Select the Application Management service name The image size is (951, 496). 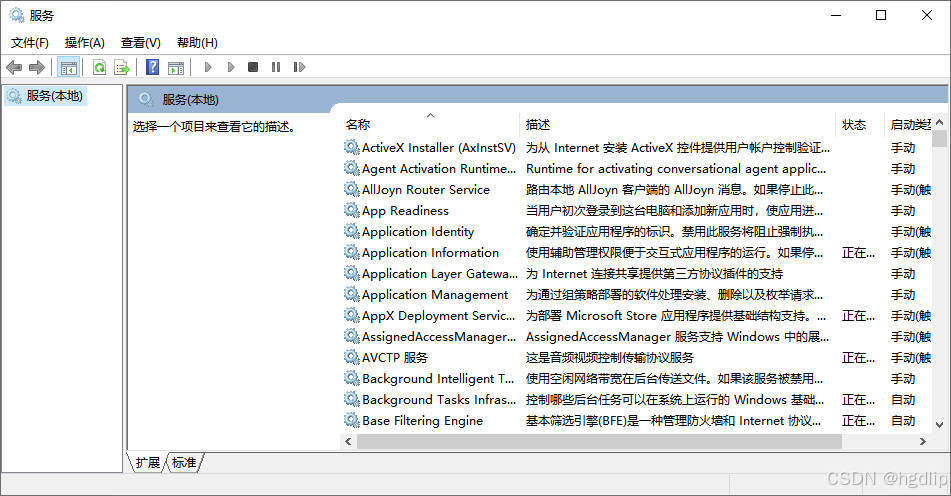435,295
